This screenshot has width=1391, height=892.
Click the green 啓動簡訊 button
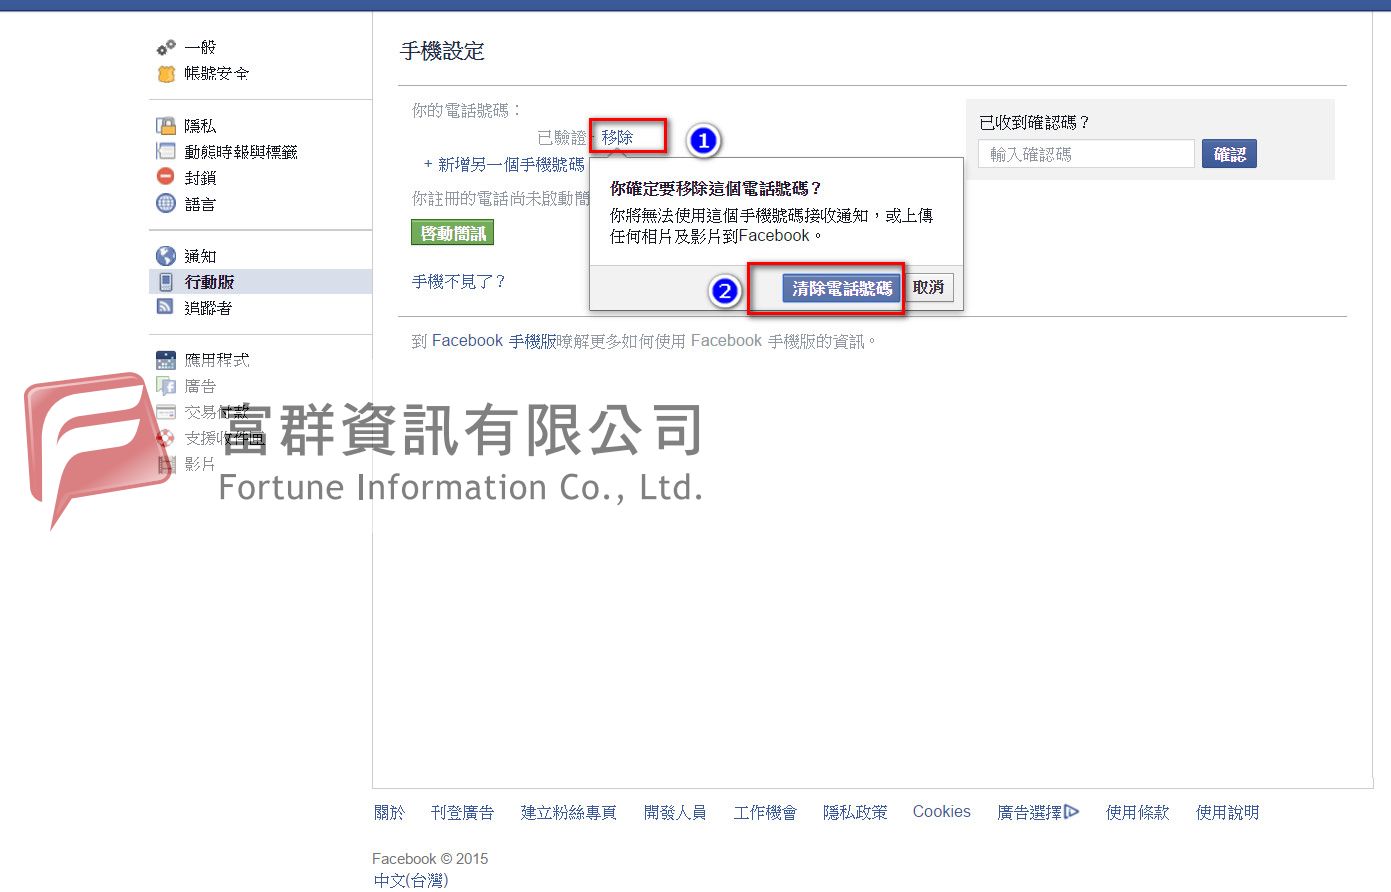click(x=453, y=233)
